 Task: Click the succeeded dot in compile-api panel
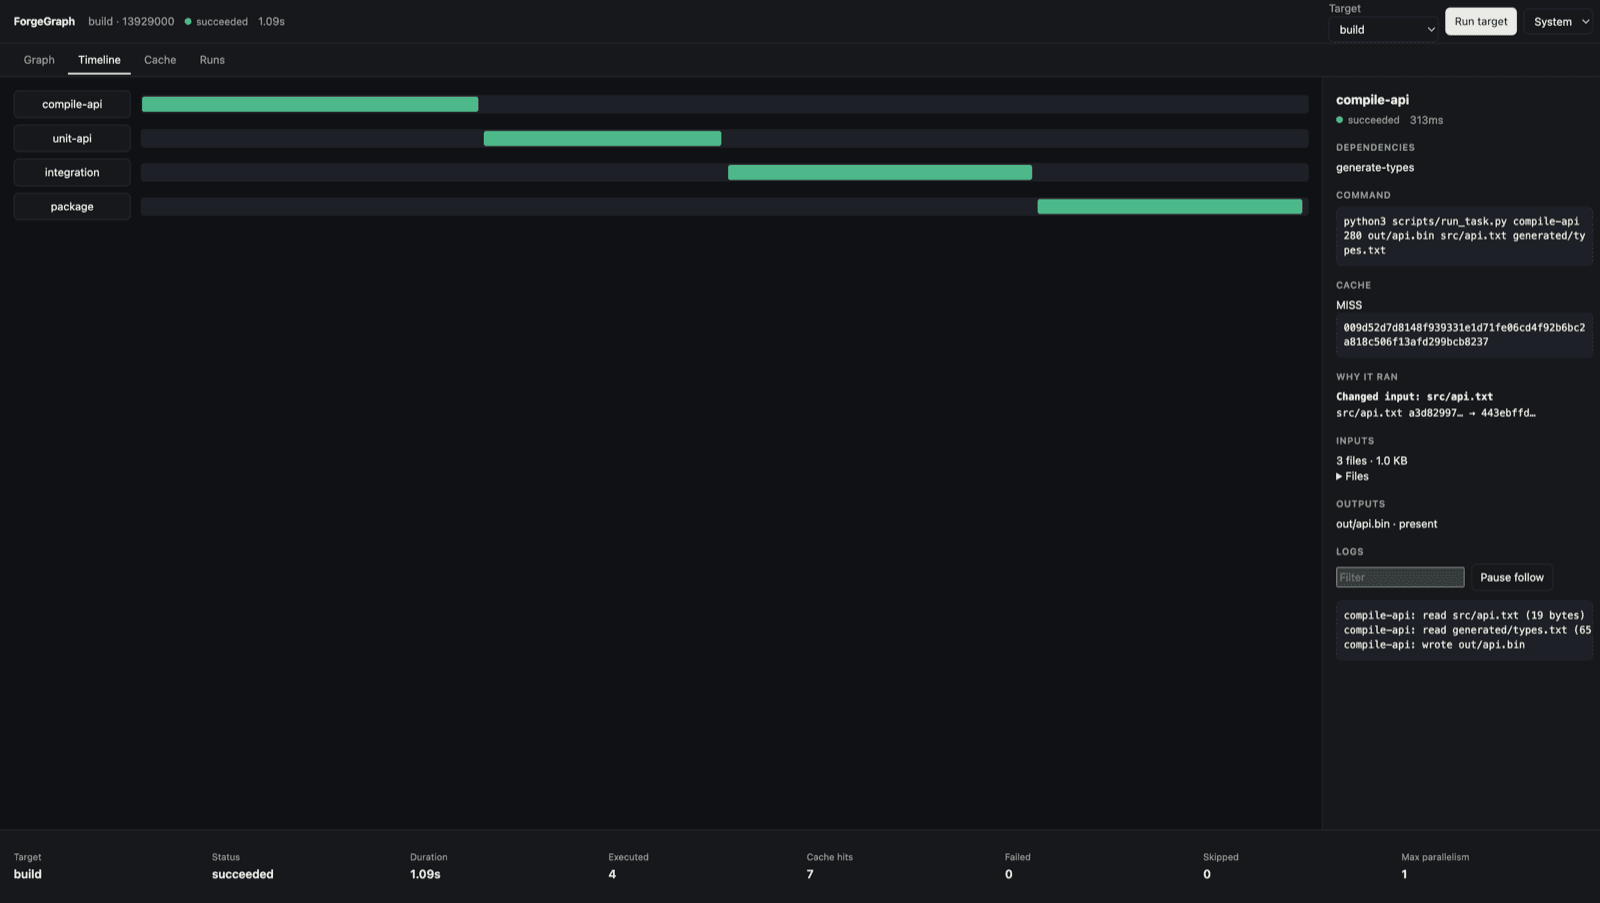(x=1340, y=120)
